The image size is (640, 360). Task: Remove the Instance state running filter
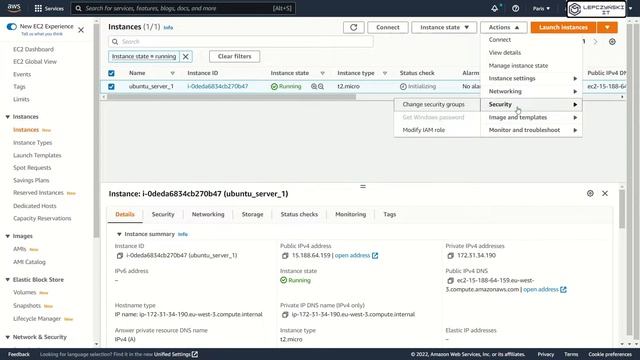186,56
